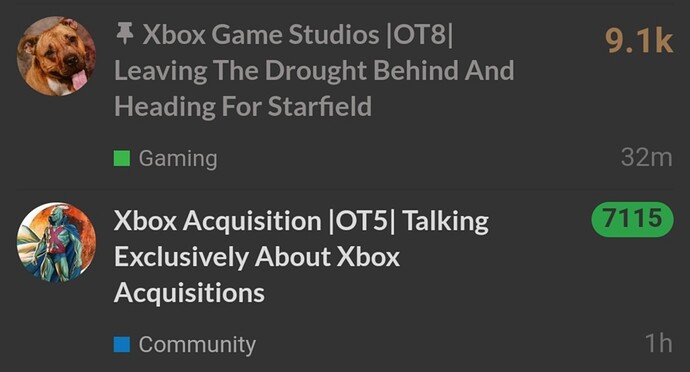Open the Xbox Acquisition OT5 thread

click(301, 257)
